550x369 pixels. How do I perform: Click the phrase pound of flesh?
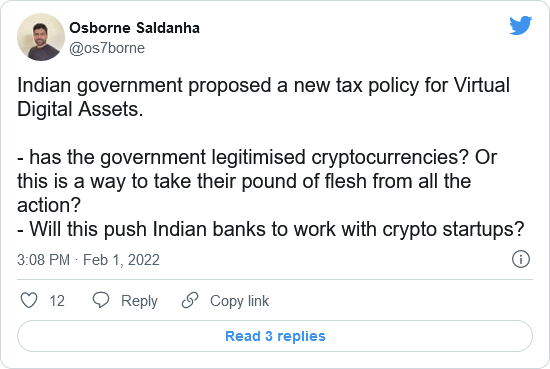tap(304, 181)
